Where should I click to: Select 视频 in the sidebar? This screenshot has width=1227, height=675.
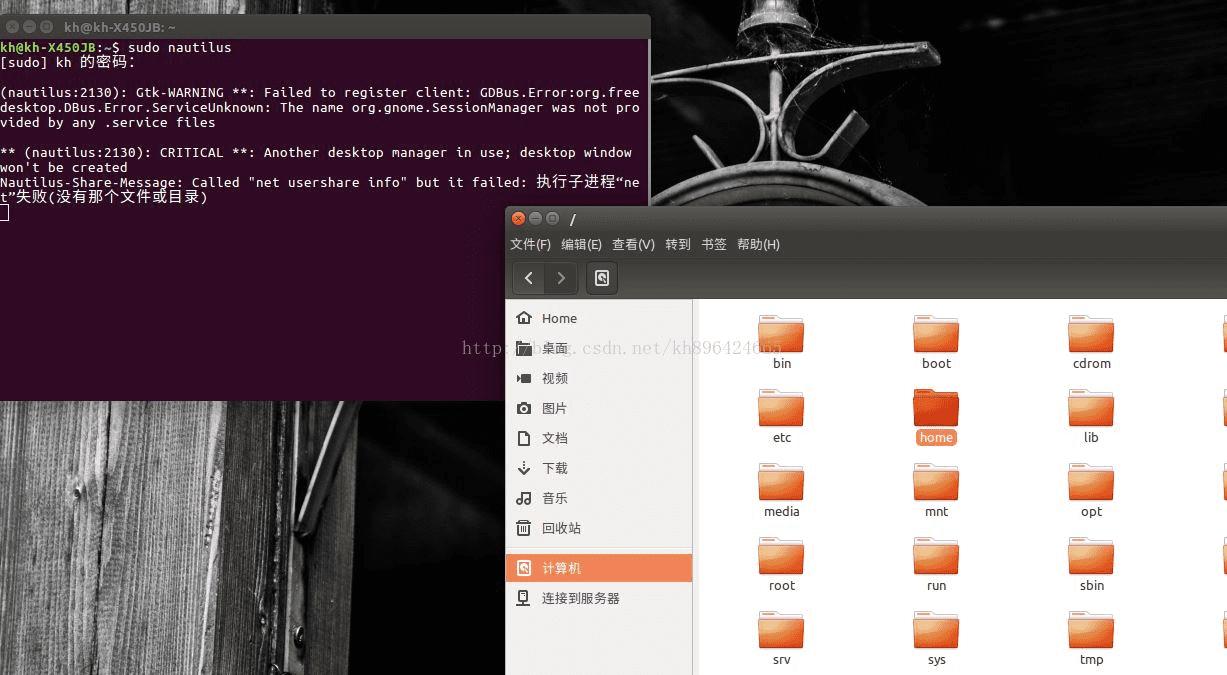click(599, 378)
